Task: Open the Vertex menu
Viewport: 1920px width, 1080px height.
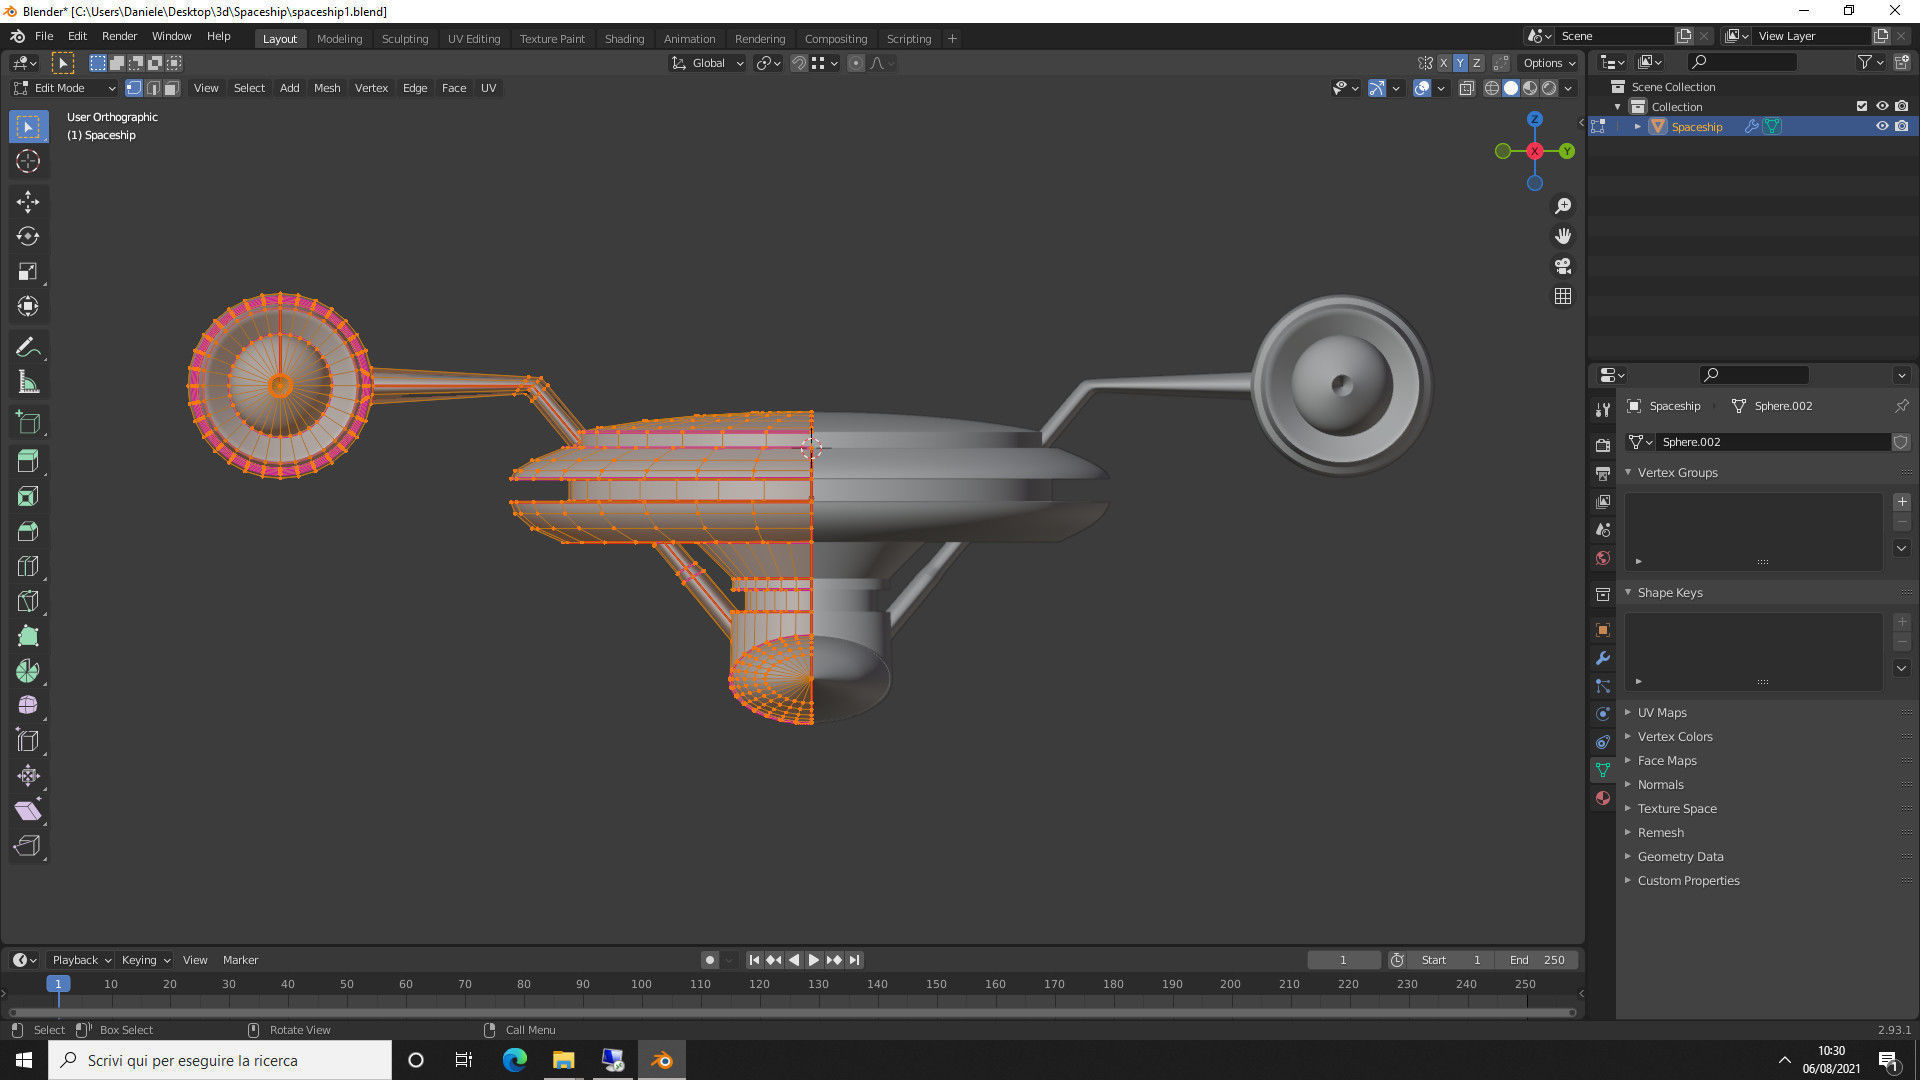Action: click(x=371, y=88)
